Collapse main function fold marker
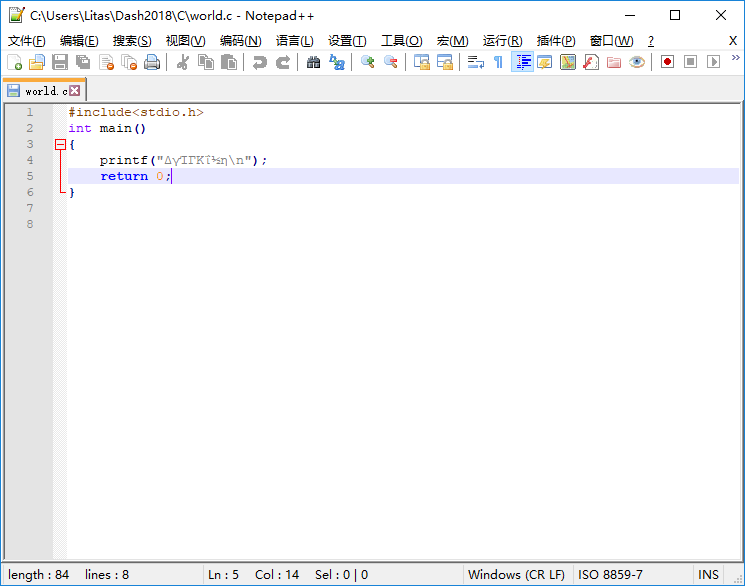The height and width of the screenshot is (586, 745). tap(60, 144)
